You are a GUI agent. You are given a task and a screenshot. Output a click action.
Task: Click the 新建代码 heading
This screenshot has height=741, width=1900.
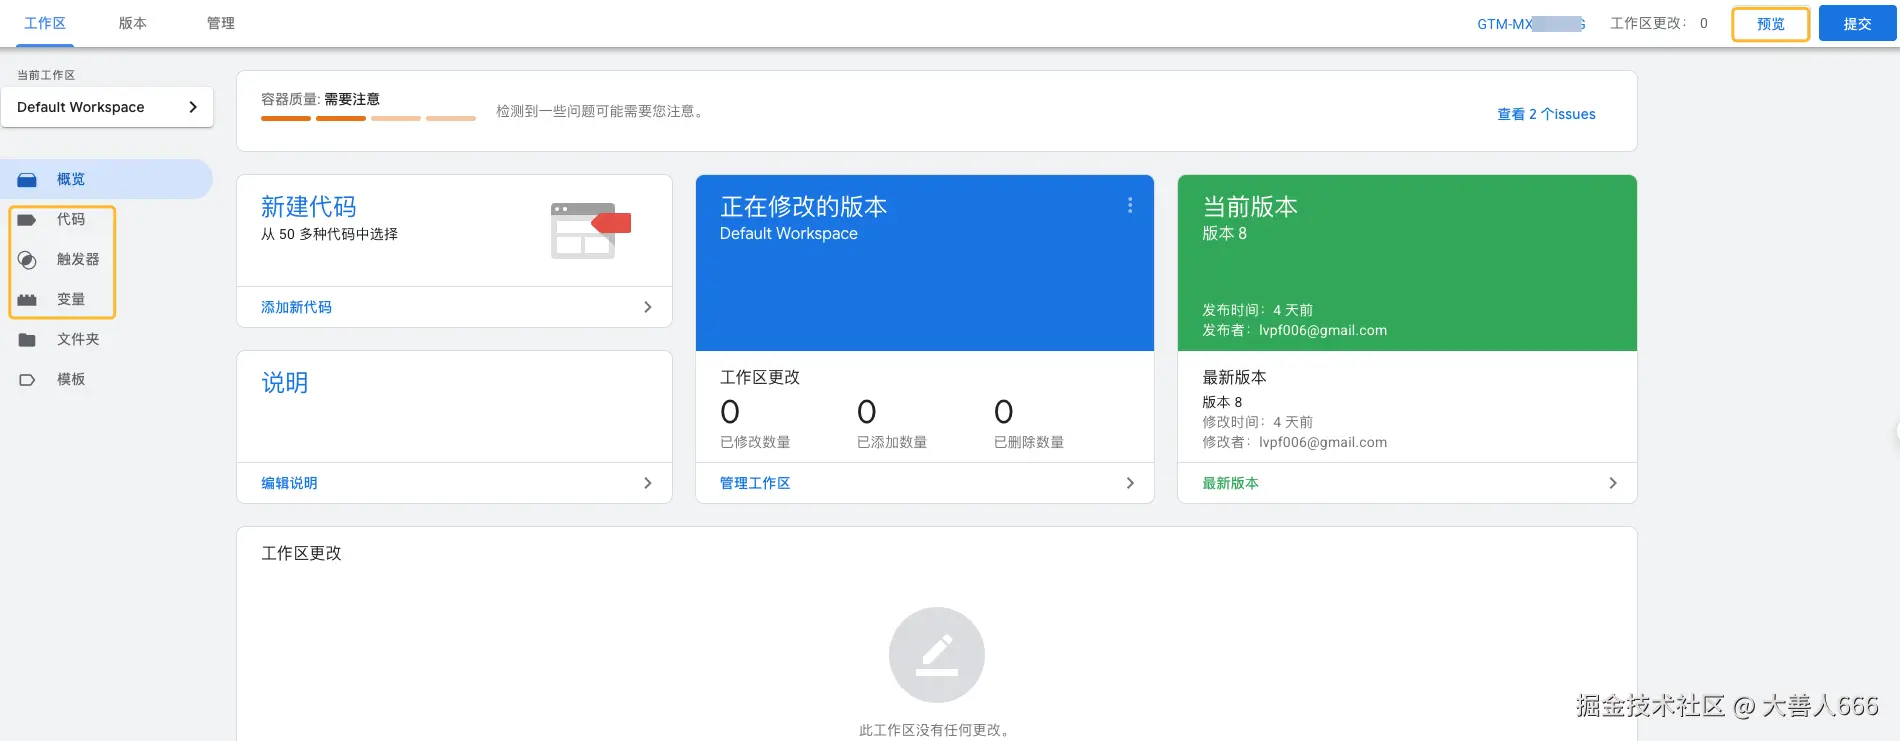(x=309, y=207)
